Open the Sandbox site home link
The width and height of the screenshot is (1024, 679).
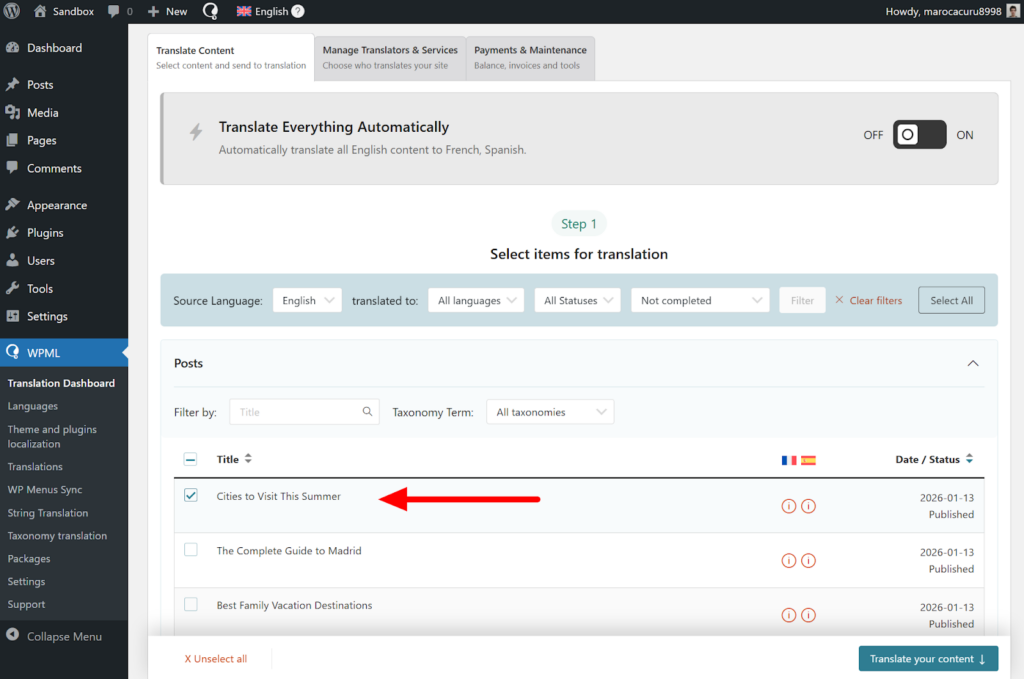(x=64, y=11)
